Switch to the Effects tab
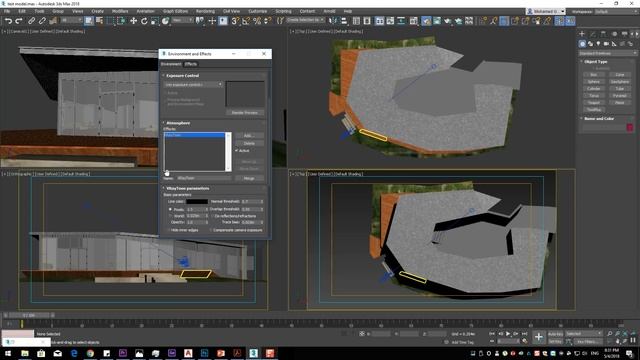Viewport: 640px width, 360px height. coord(191,64)
